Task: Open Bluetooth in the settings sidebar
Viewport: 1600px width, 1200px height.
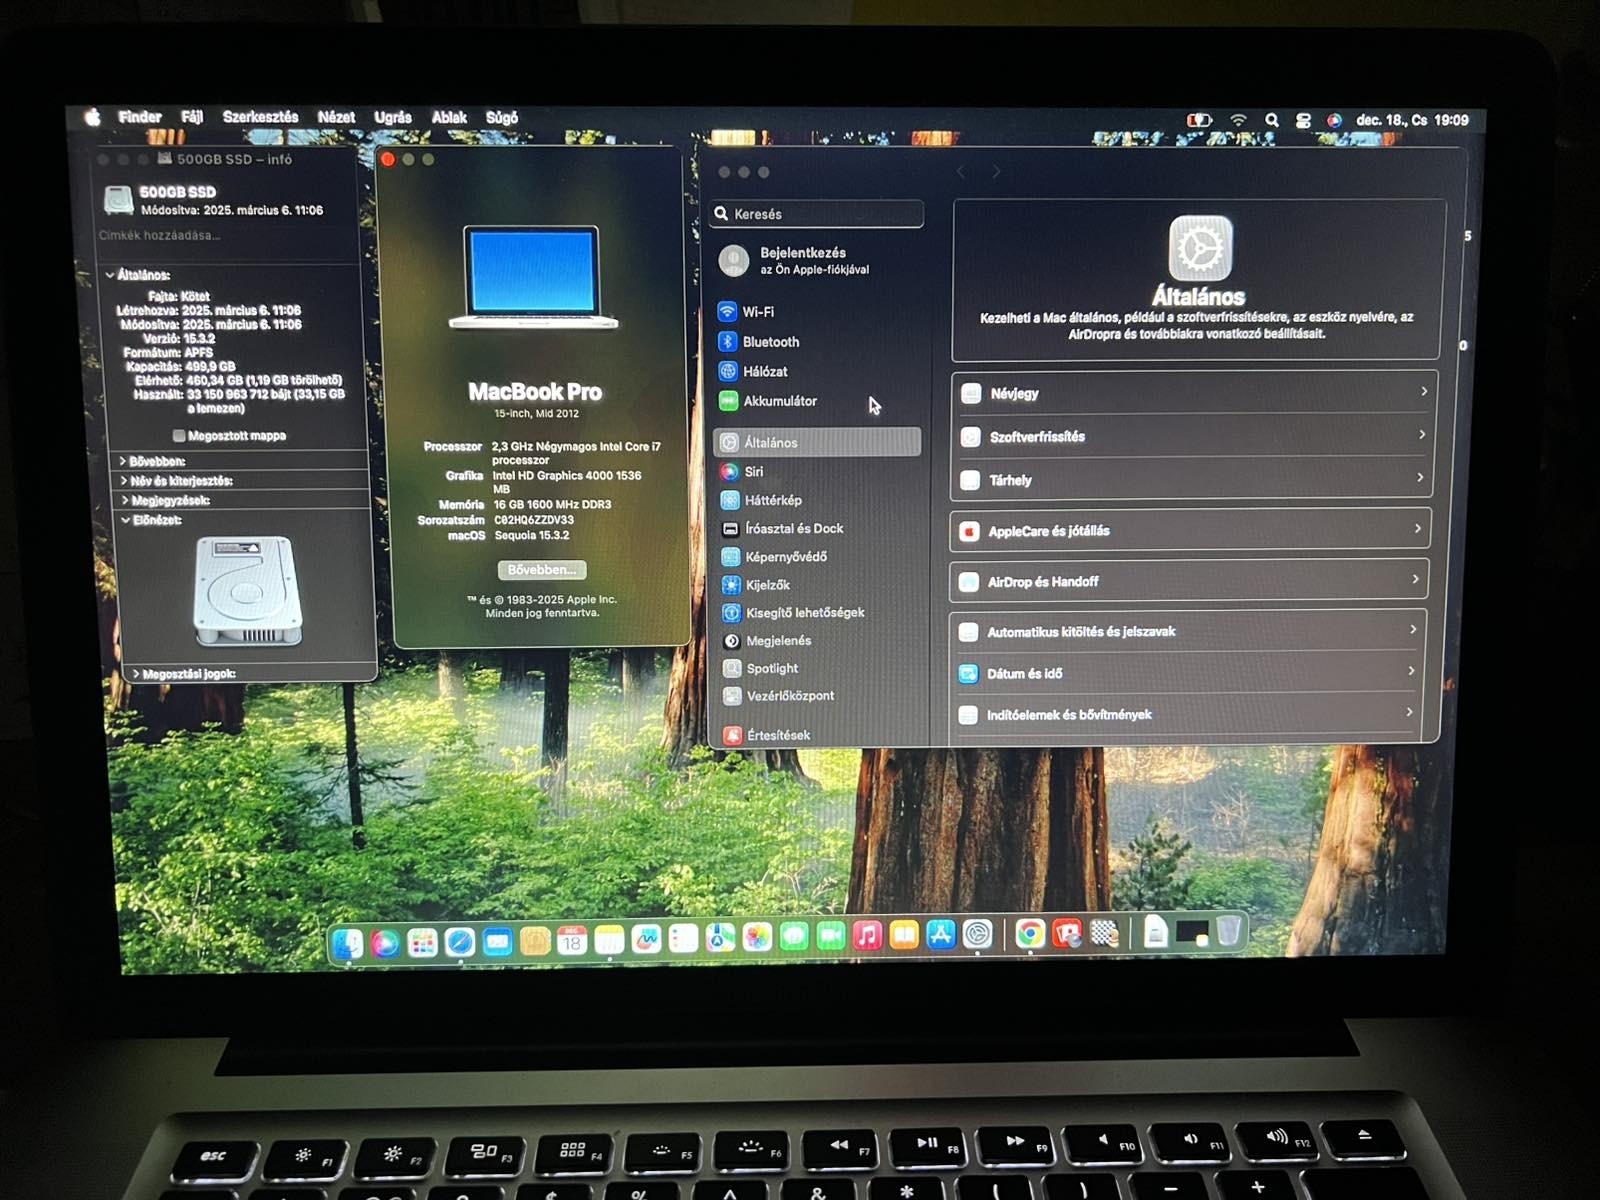Action: pos(771,342)
